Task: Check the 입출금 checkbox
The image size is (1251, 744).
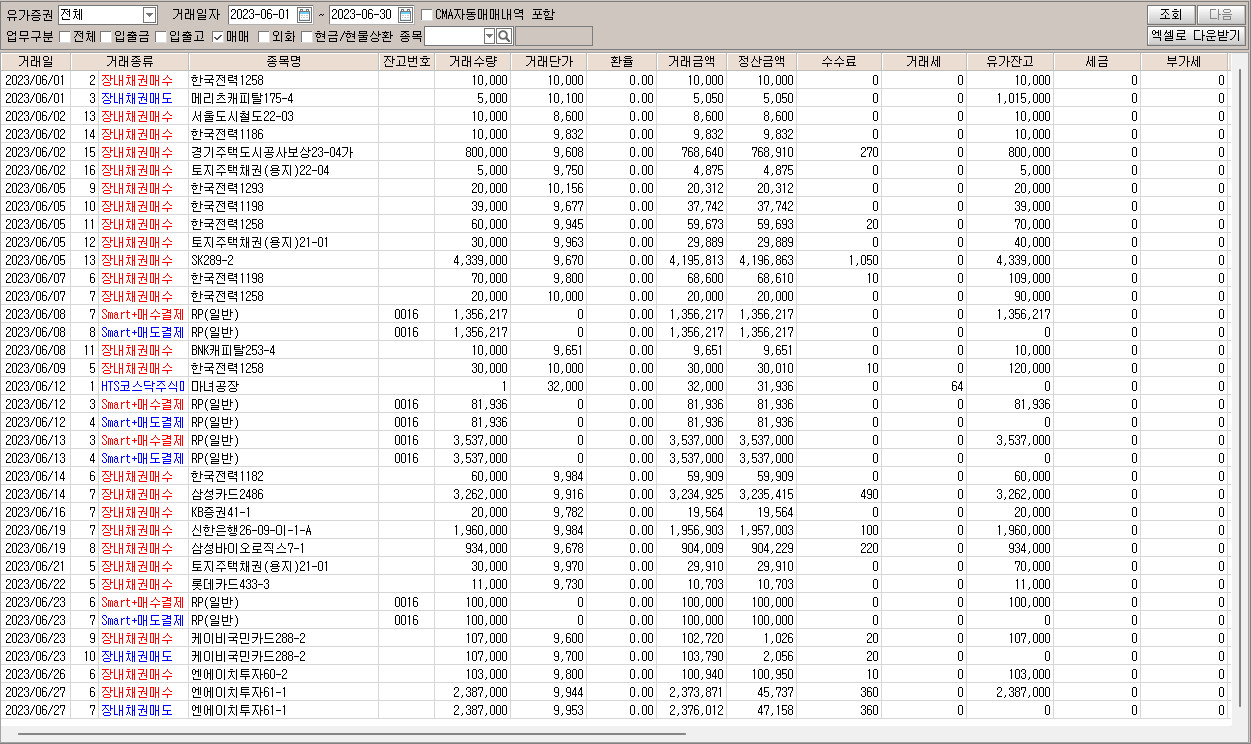Action: (106, 37)
